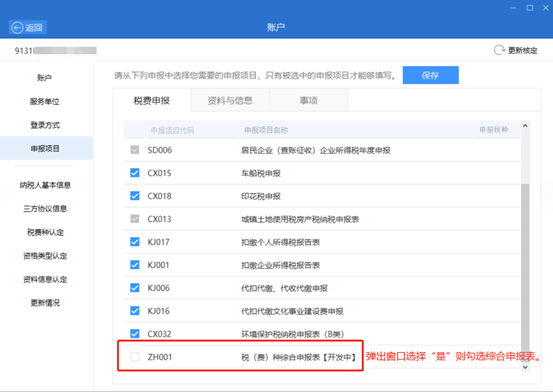The height and width of the screenshot is (392, 553).
Task: Click the 返回 back button
Action: click(27, 27)
